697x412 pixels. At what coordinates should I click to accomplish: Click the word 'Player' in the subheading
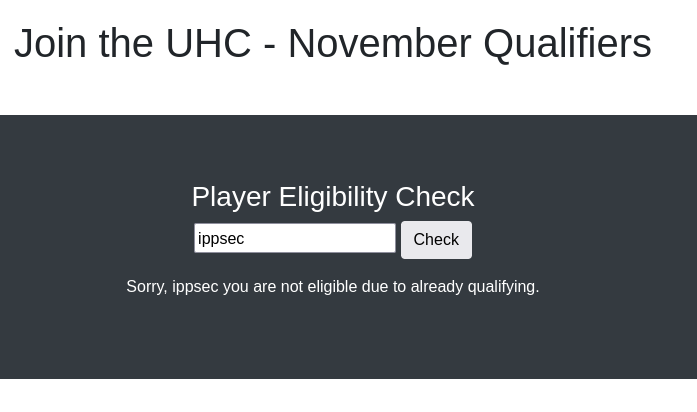pyautogui.click(x=230, y=196)
